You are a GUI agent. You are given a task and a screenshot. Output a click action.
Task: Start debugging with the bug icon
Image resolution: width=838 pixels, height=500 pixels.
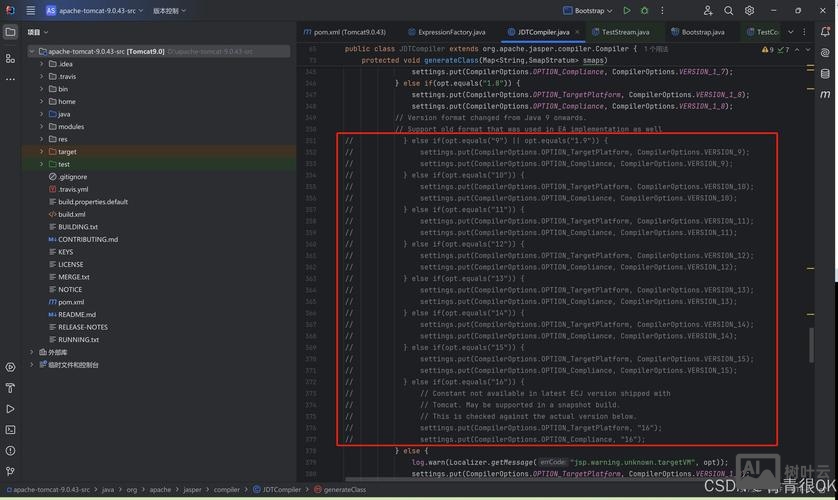tap(645, 10)
